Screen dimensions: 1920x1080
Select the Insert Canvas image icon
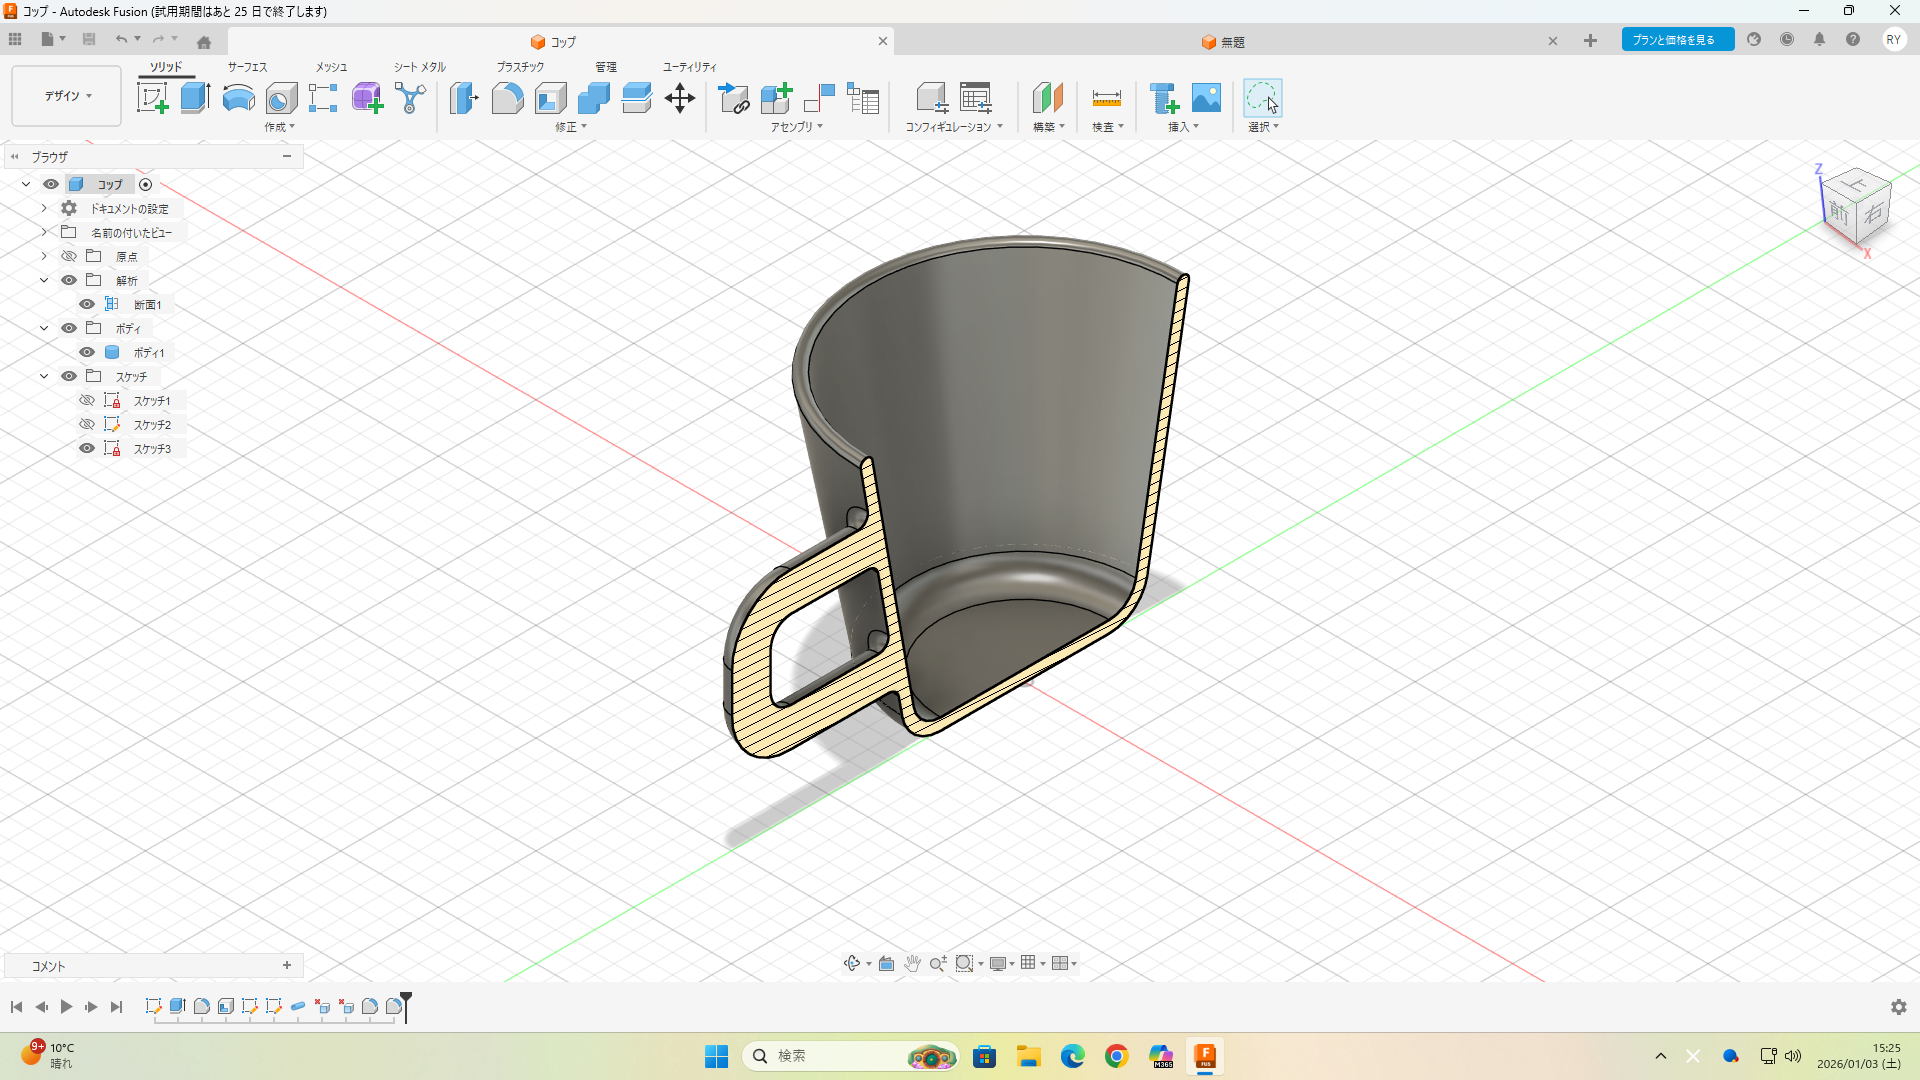point(1206,98)
